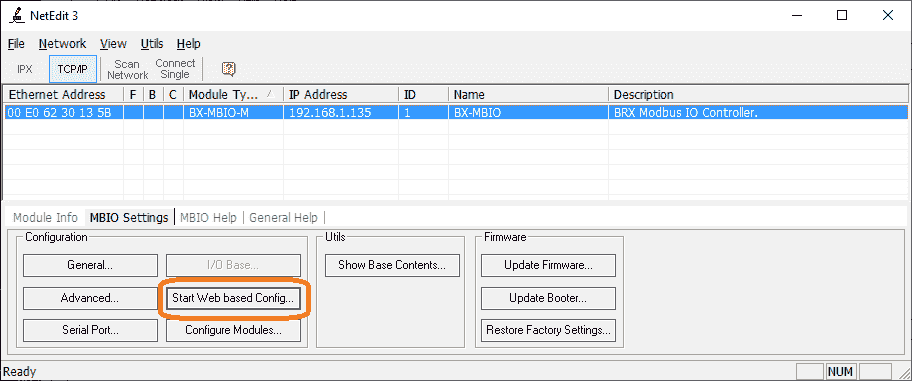Select the TCP/IP protocol toolbar button
Viewport: 912px width, 381px height.
(x=73, y=69)
